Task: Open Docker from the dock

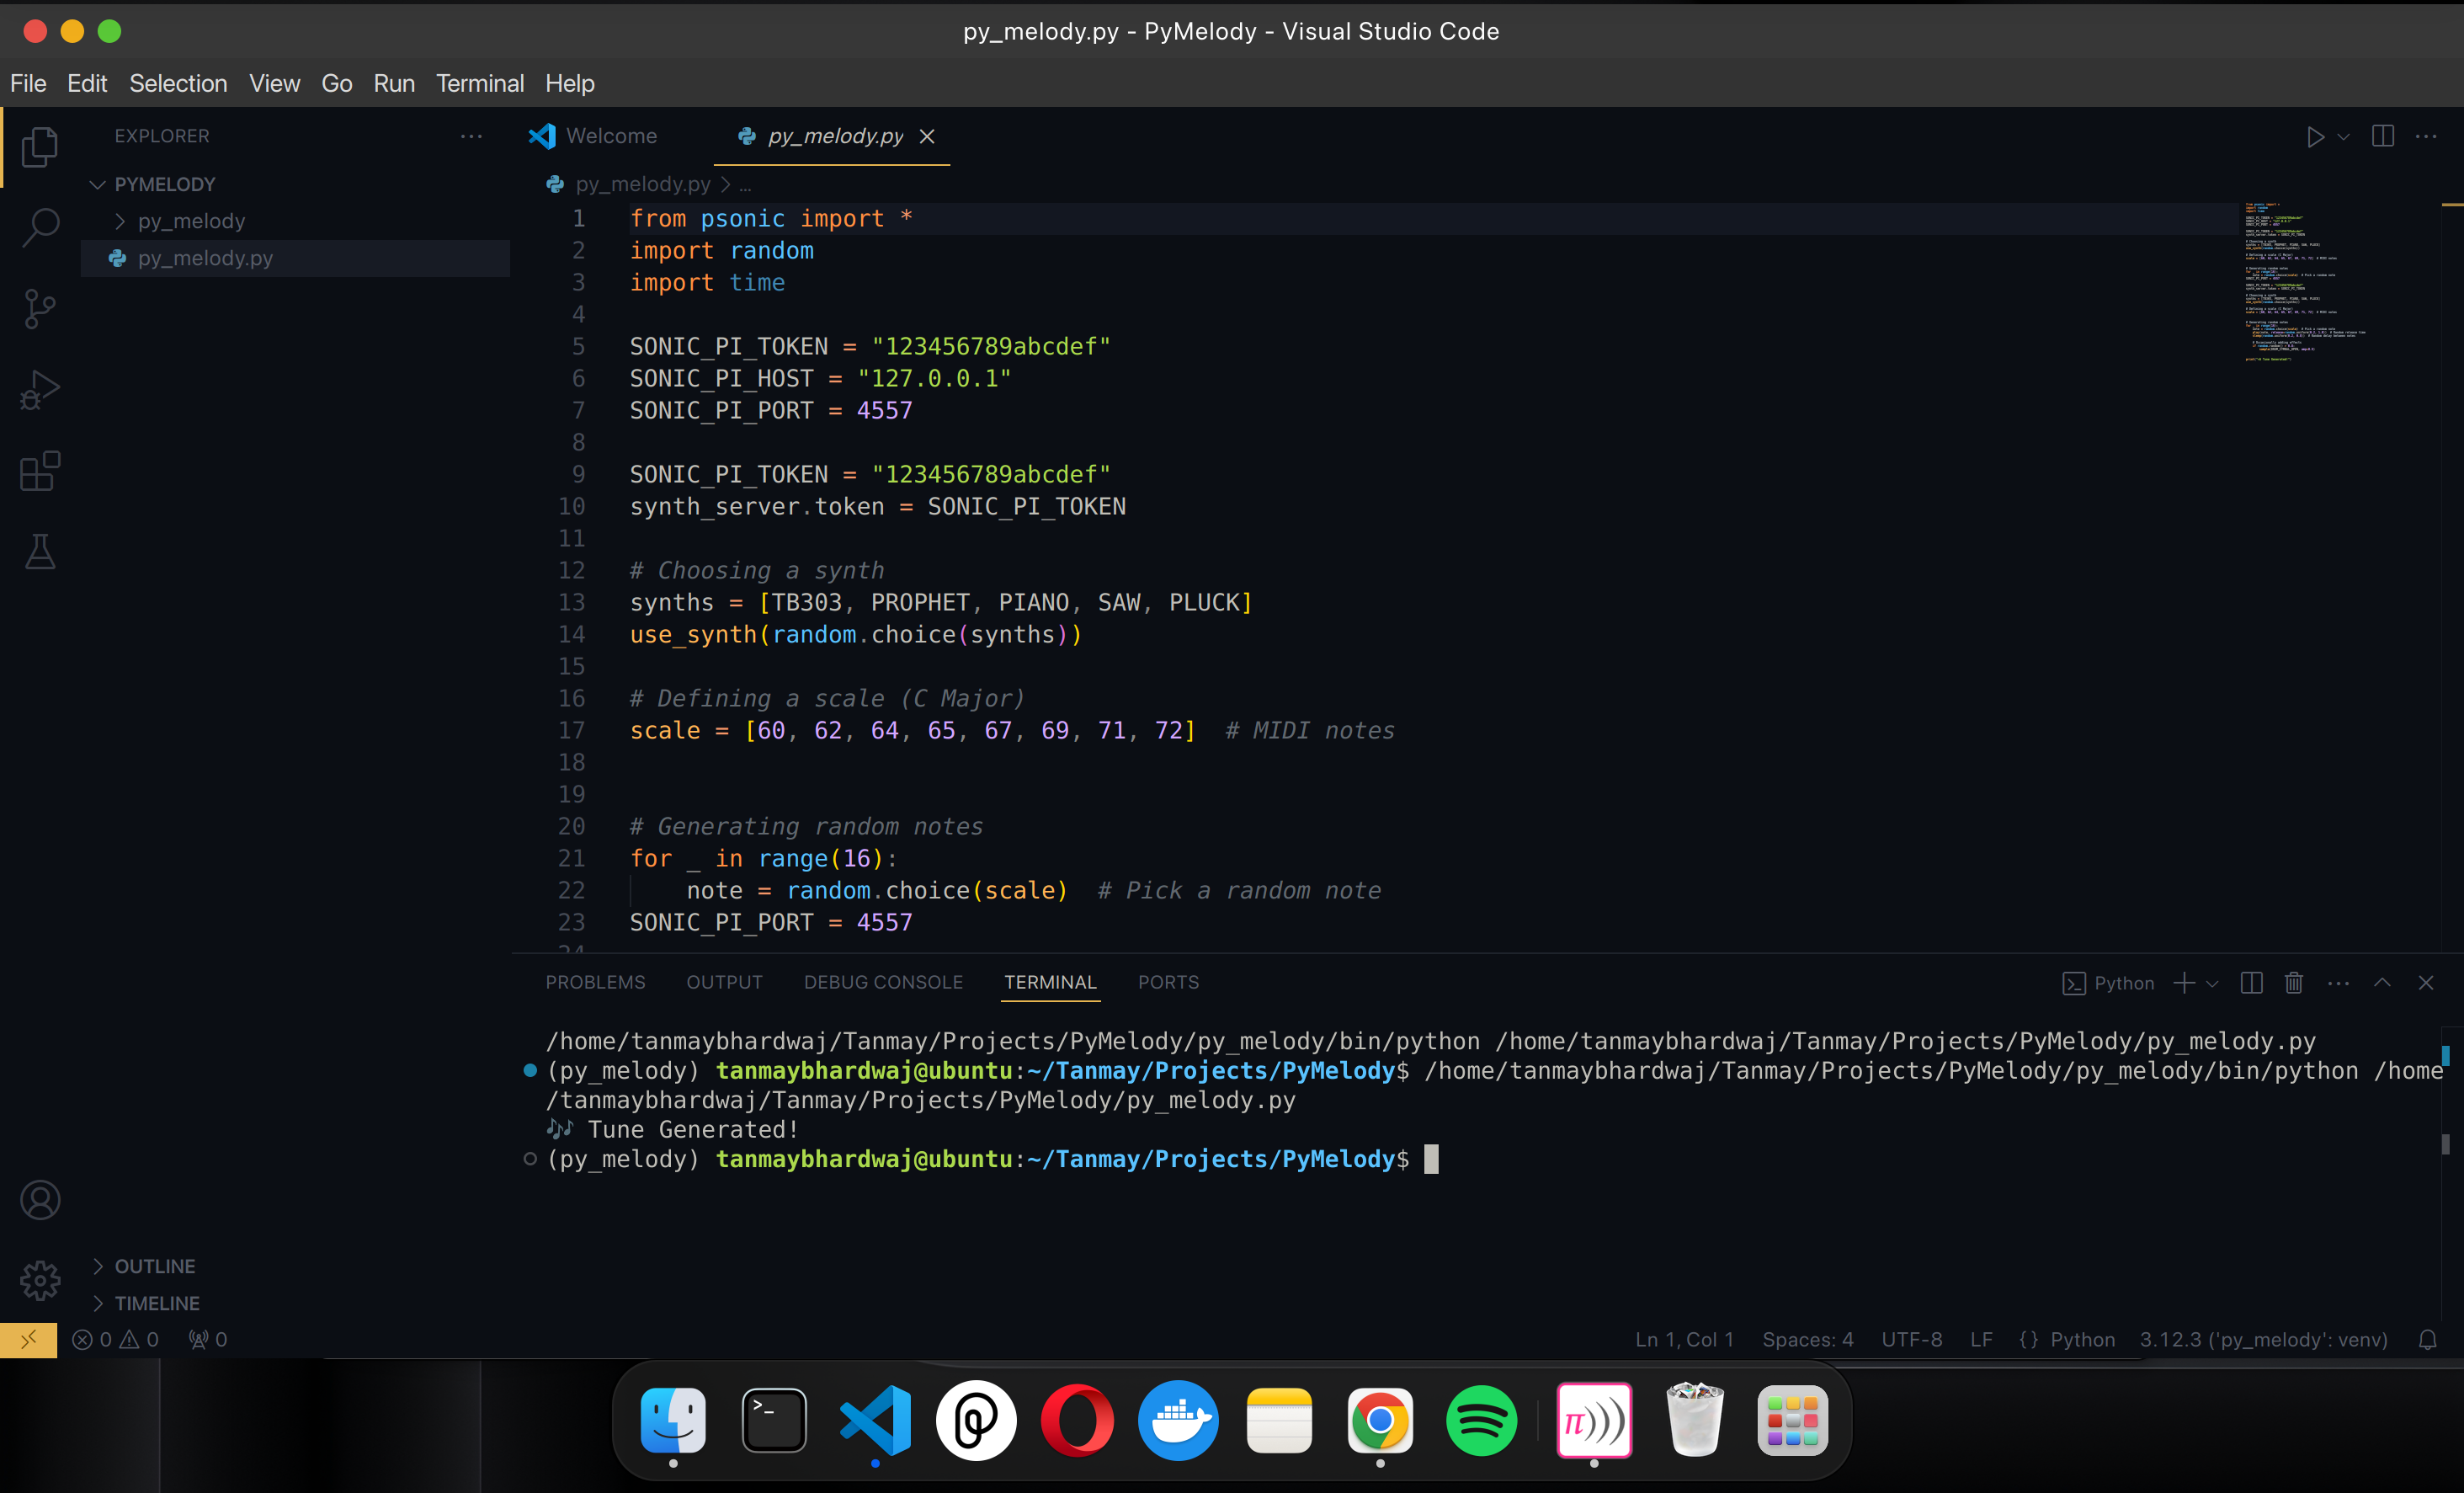Action: [1178, 1421]
